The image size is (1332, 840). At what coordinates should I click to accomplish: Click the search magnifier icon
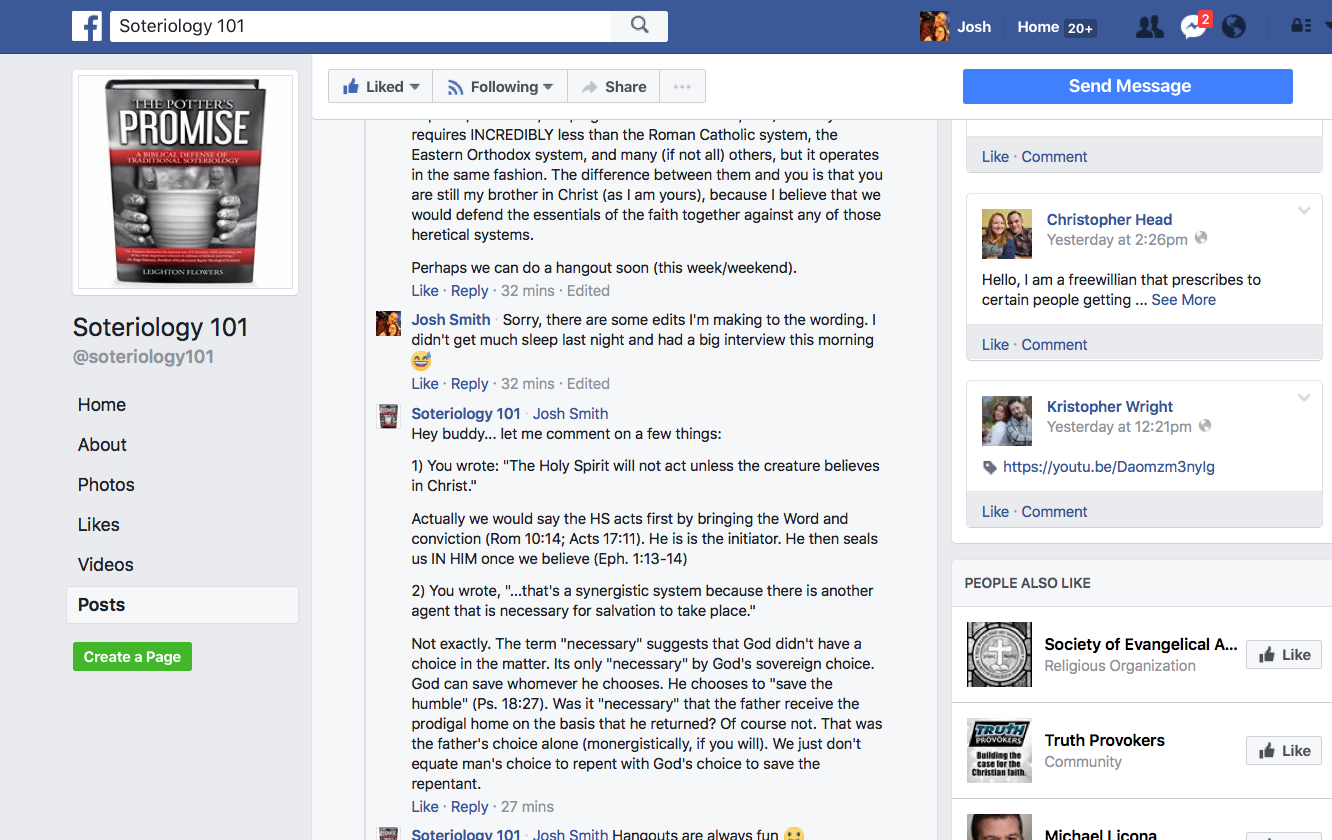coord(640,26)
